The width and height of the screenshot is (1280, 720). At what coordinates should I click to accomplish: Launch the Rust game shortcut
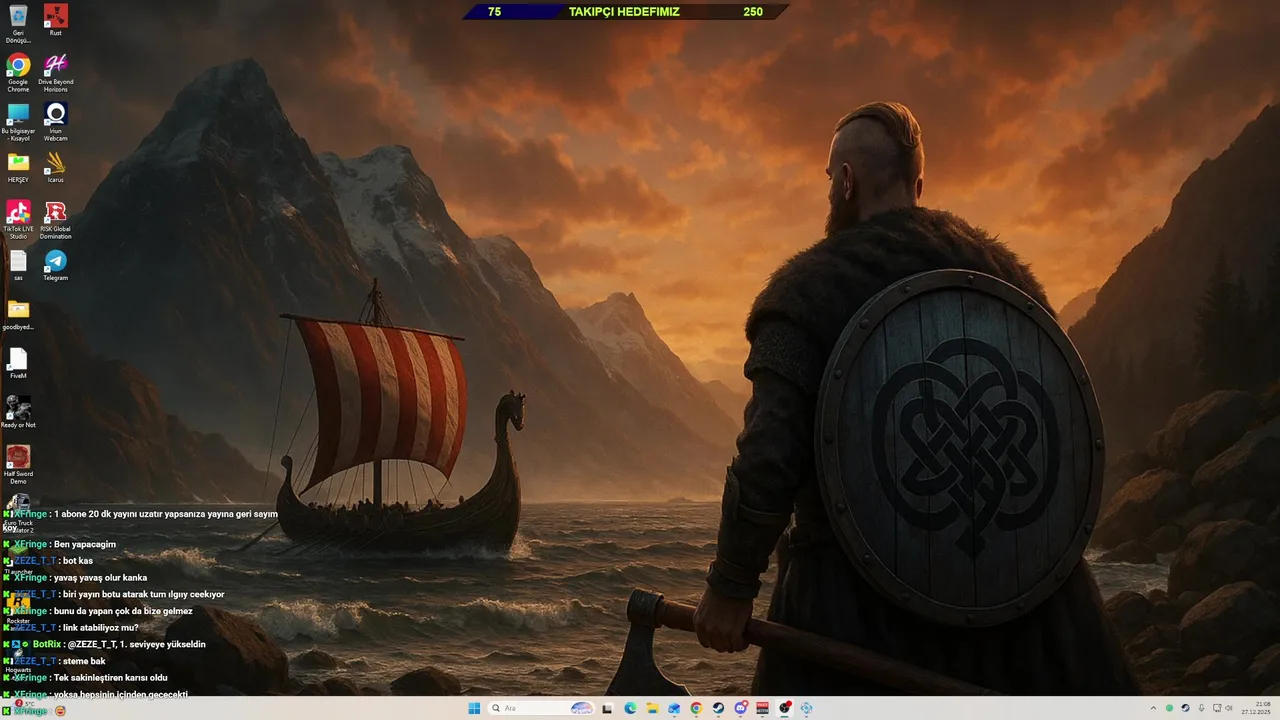[56, 20]
